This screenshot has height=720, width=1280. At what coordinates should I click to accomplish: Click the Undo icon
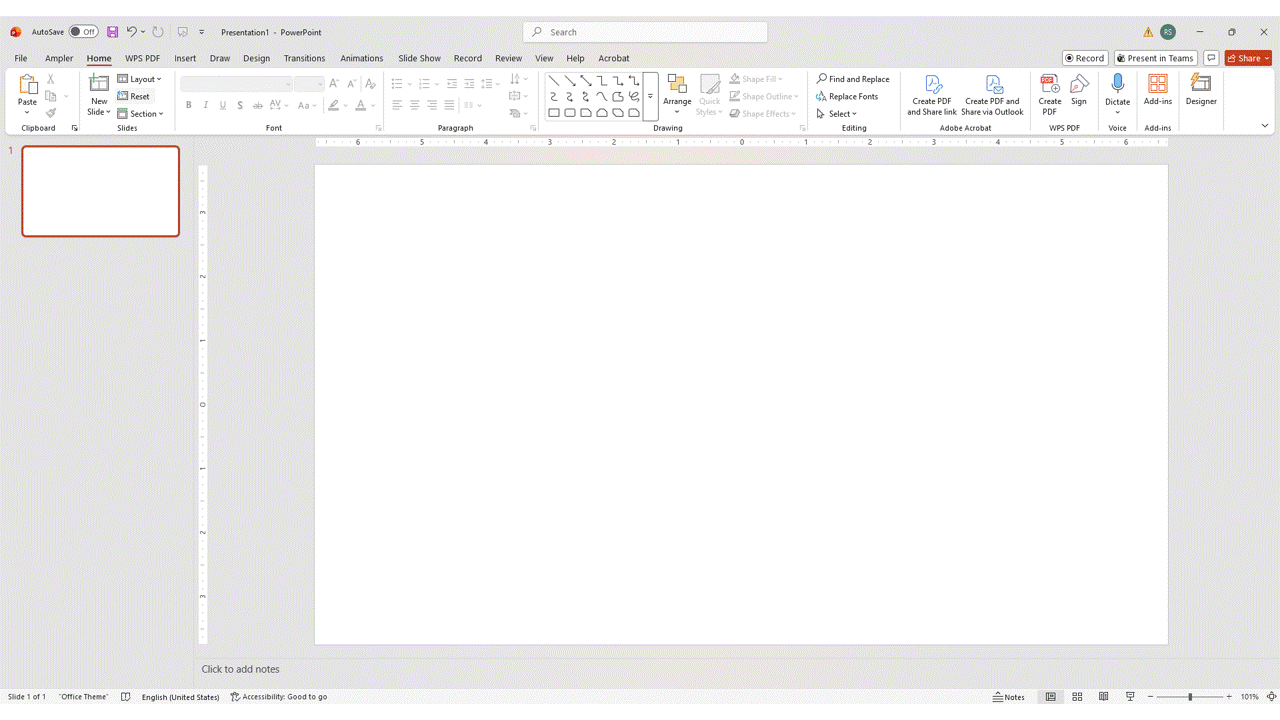pyautogui.click(x=131, y=32)
